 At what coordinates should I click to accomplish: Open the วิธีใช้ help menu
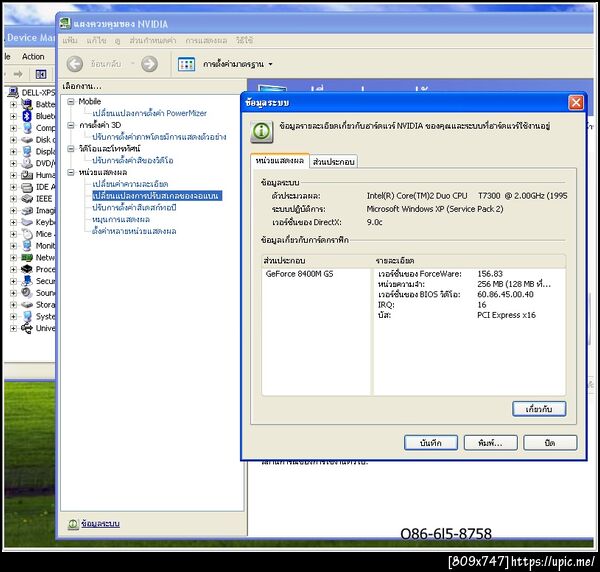pos(245,41)
